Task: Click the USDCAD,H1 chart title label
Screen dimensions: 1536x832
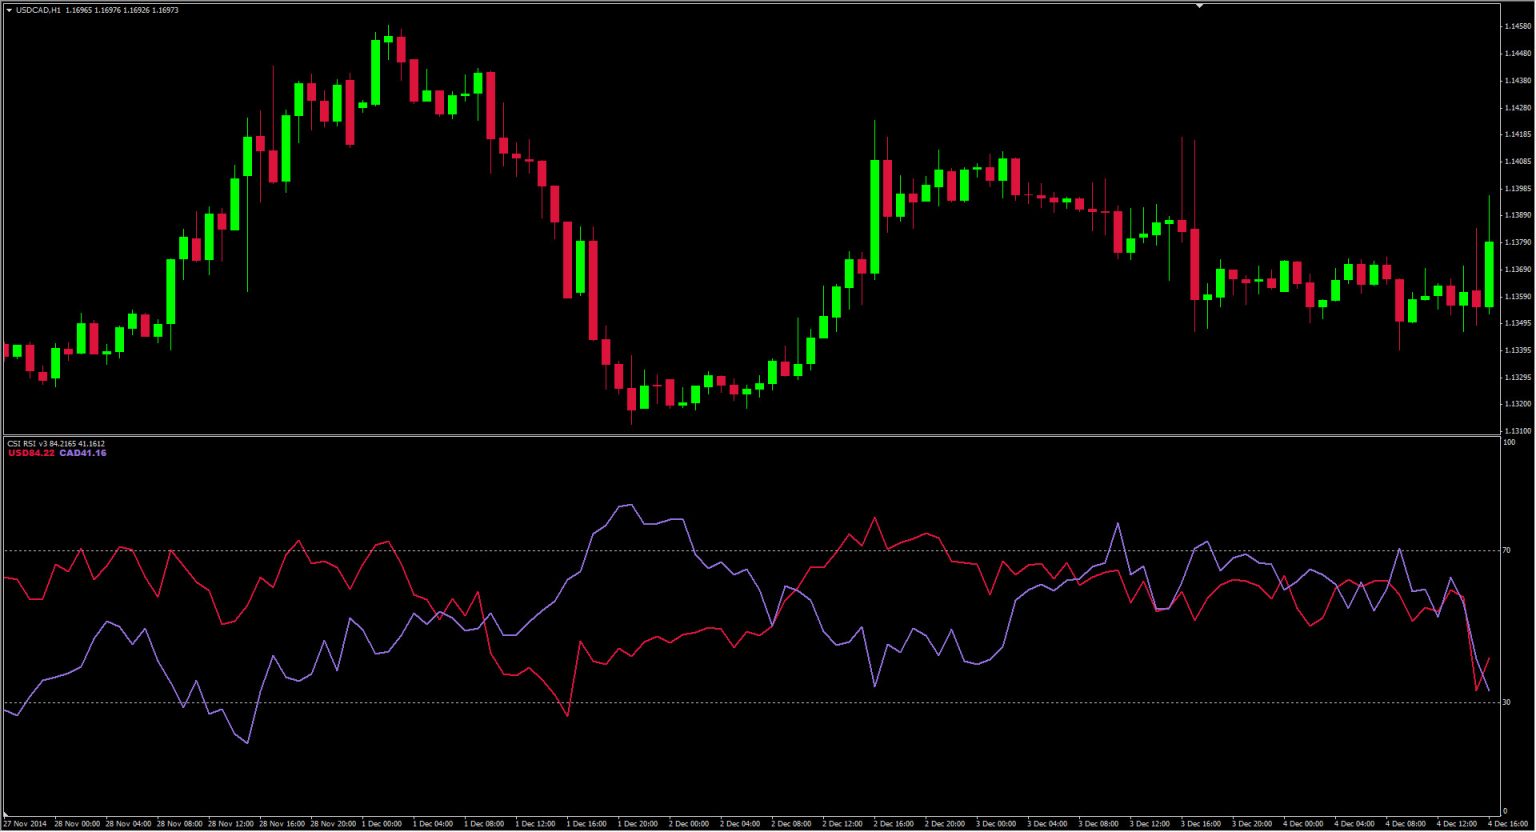Action: click(x=37, y=10)
